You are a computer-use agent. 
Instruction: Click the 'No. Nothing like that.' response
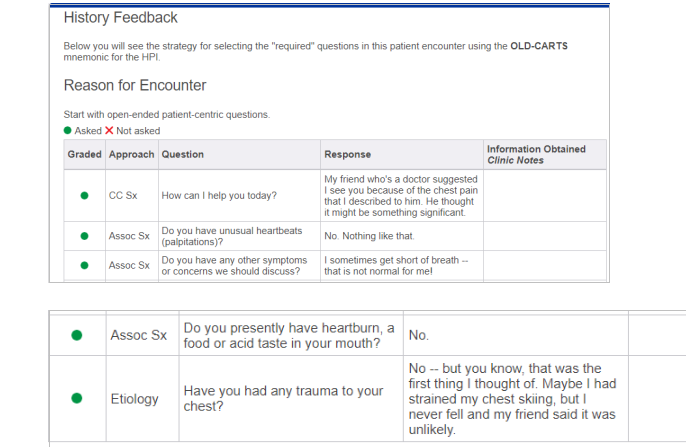(369, 236)
